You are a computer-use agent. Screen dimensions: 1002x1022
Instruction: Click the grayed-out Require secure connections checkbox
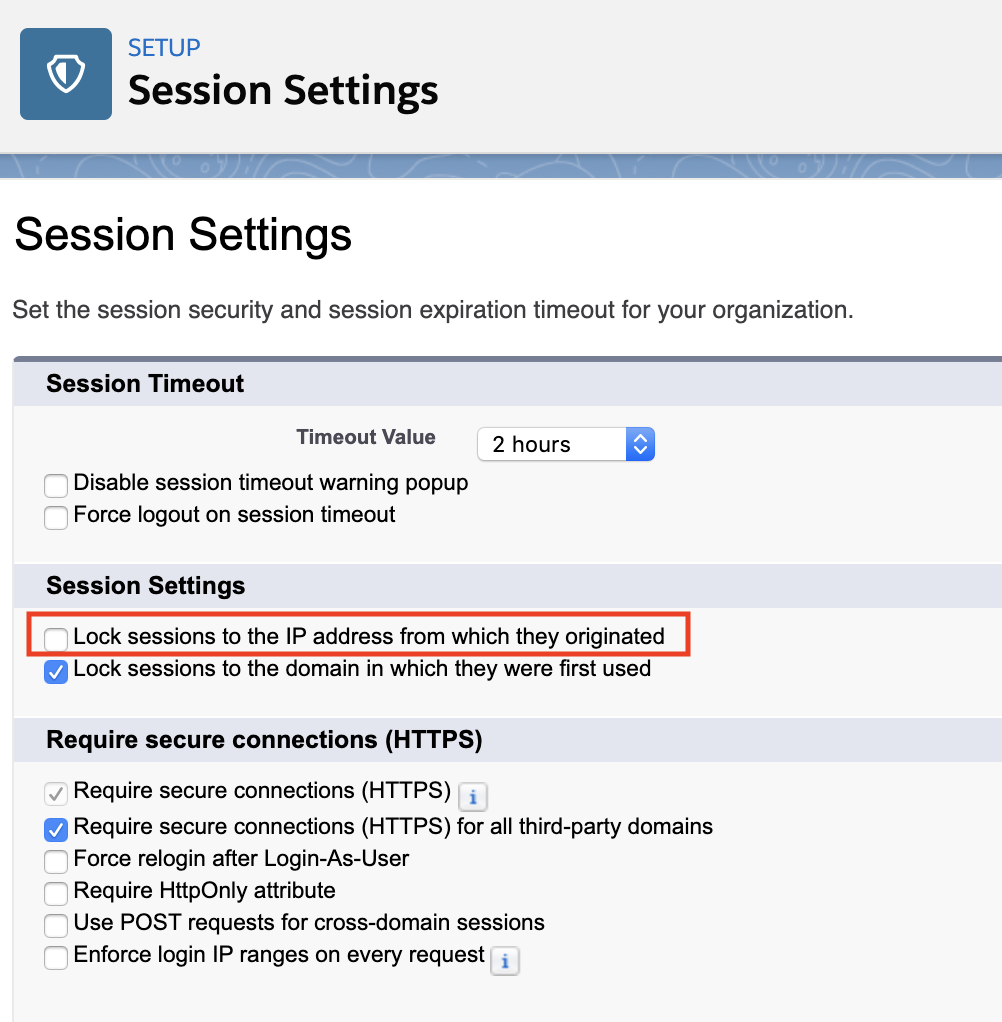(x=55, y=793)
